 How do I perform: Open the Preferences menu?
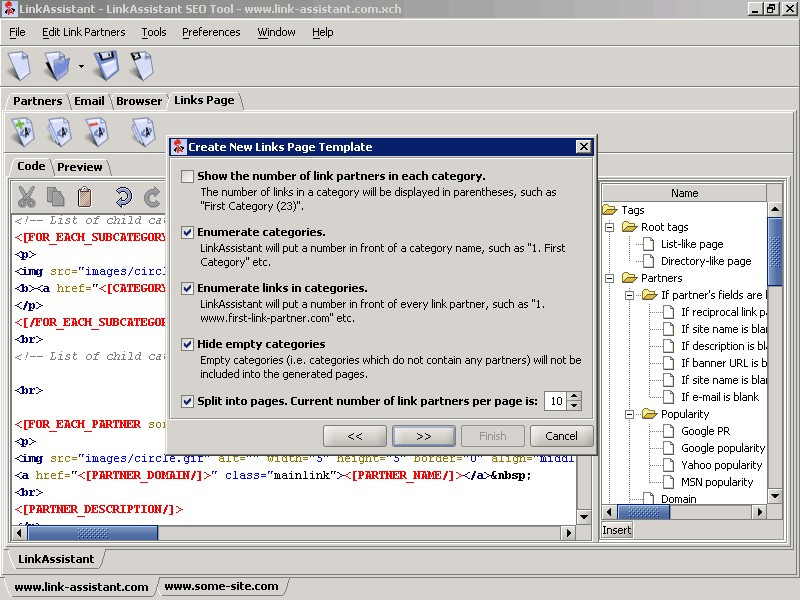coord(211,32)
